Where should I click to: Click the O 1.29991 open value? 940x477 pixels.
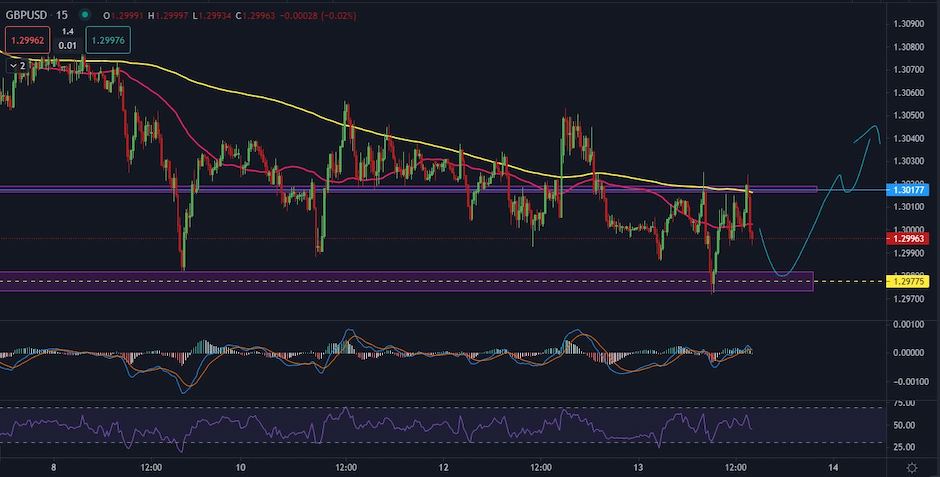tap(123, 16)
